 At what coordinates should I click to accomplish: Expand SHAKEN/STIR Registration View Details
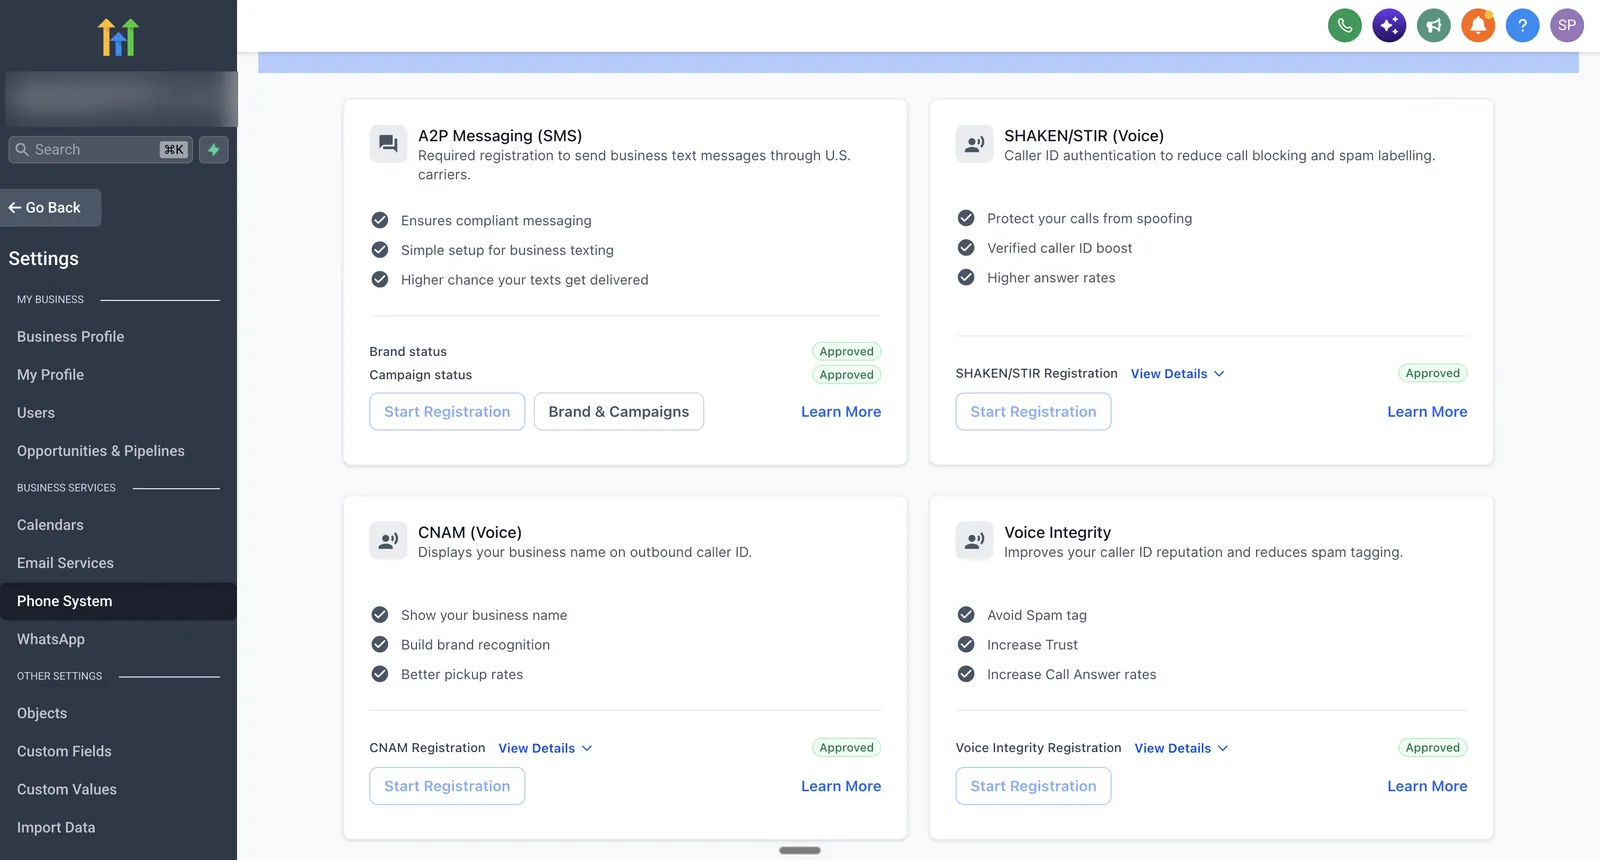click(1177, 374)
